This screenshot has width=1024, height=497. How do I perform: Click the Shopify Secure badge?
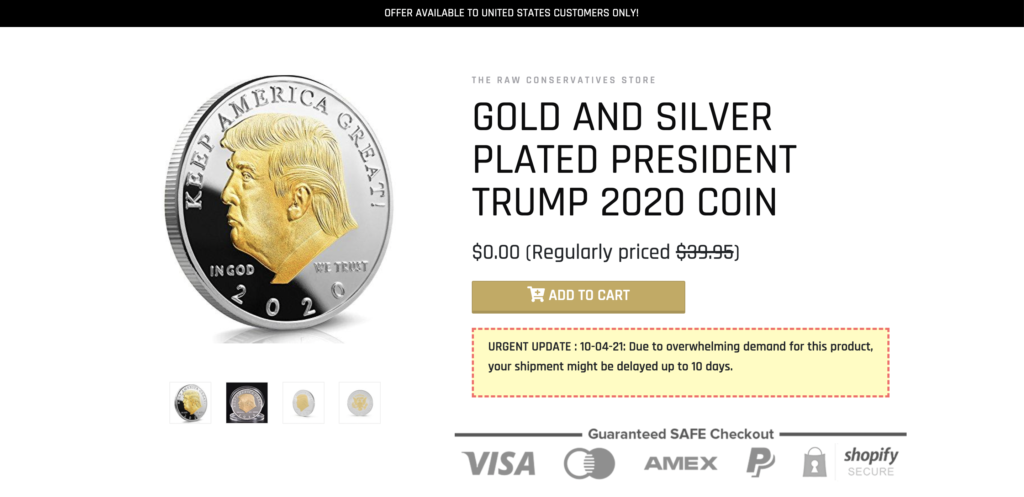(x=870, y=461)
